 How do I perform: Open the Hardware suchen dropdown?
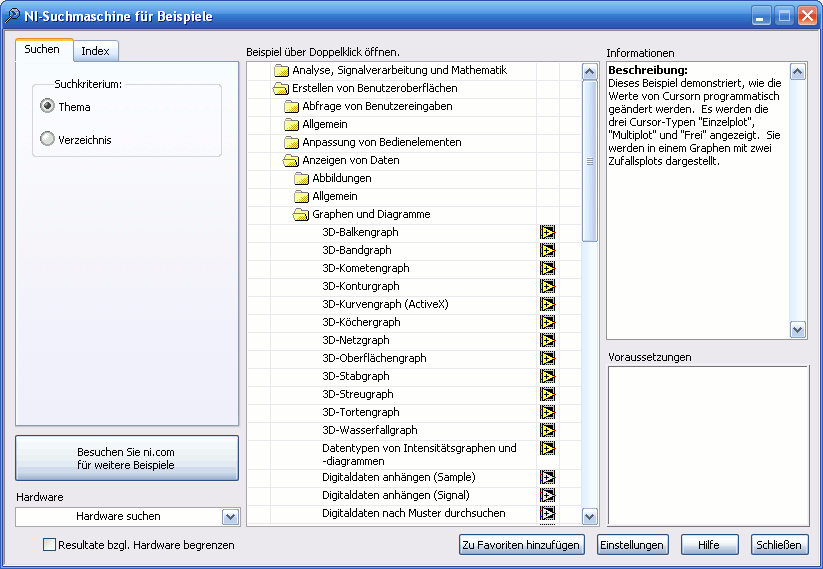tap(230, 517)
